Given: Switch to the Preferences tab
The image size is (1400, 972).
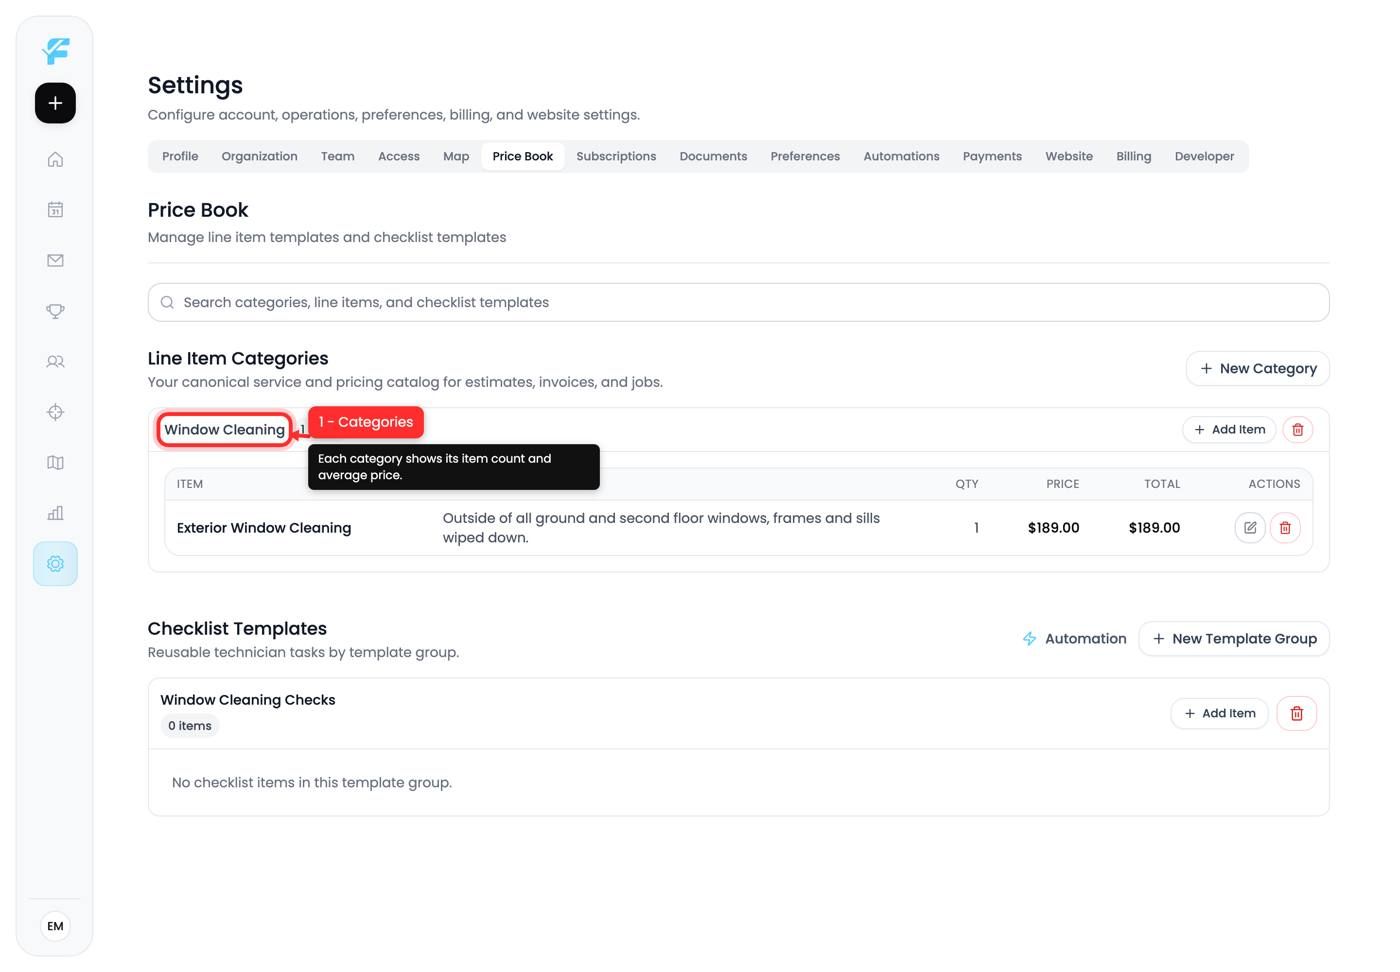Looking at the screenshot, I should [805, 156].
